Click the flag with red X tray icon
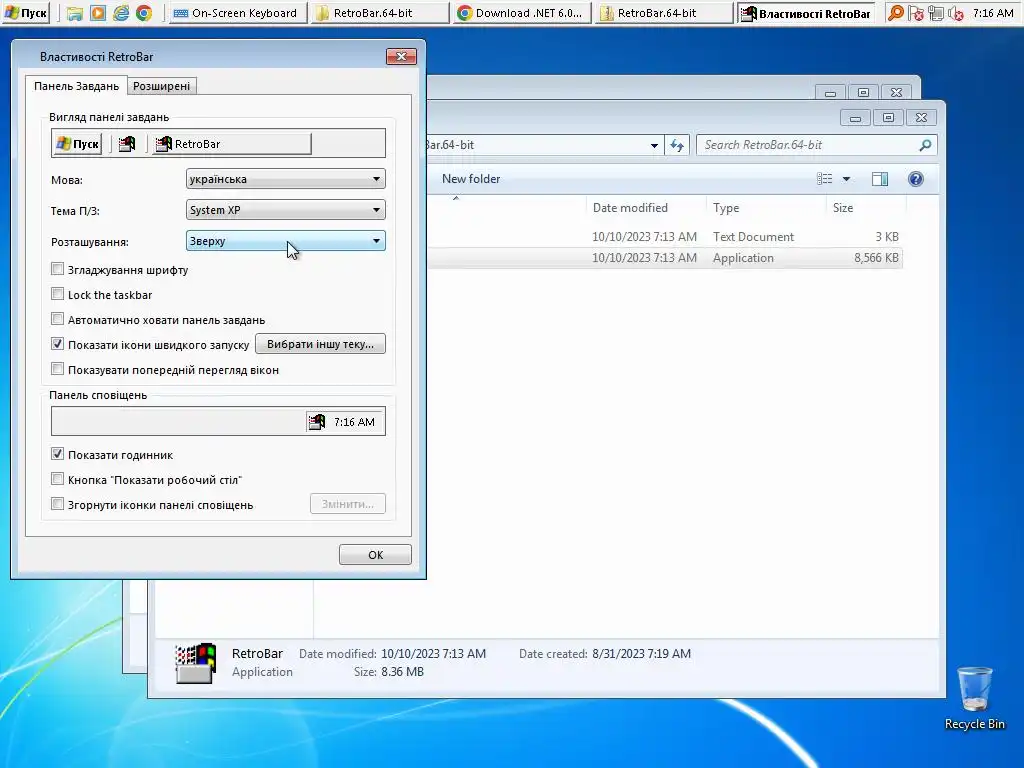The width and height of the screenshot is (1024, 768). [916, 13]
